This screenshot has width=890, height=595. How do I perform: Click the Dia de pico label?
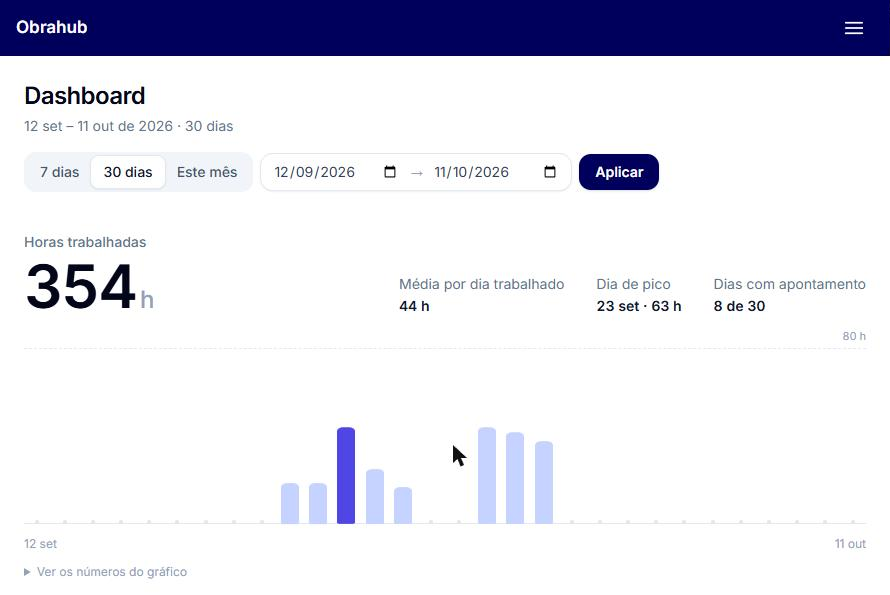[633, 284]
